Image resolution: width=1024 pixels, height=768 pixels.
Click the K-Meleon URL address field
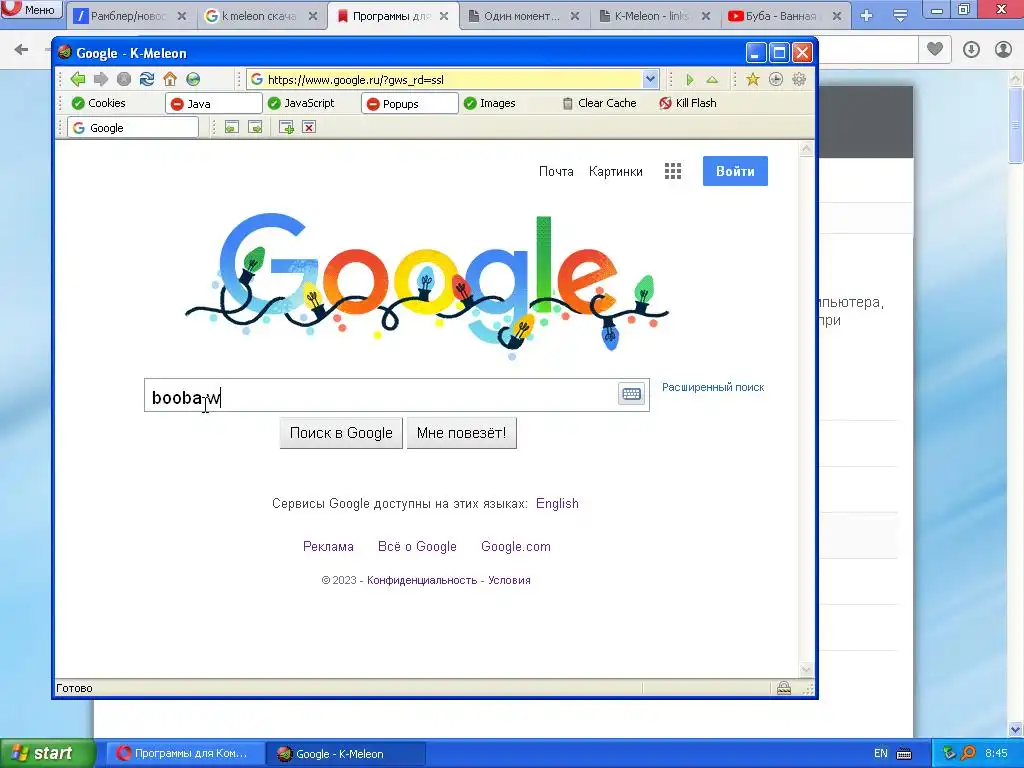coord(453,80)
